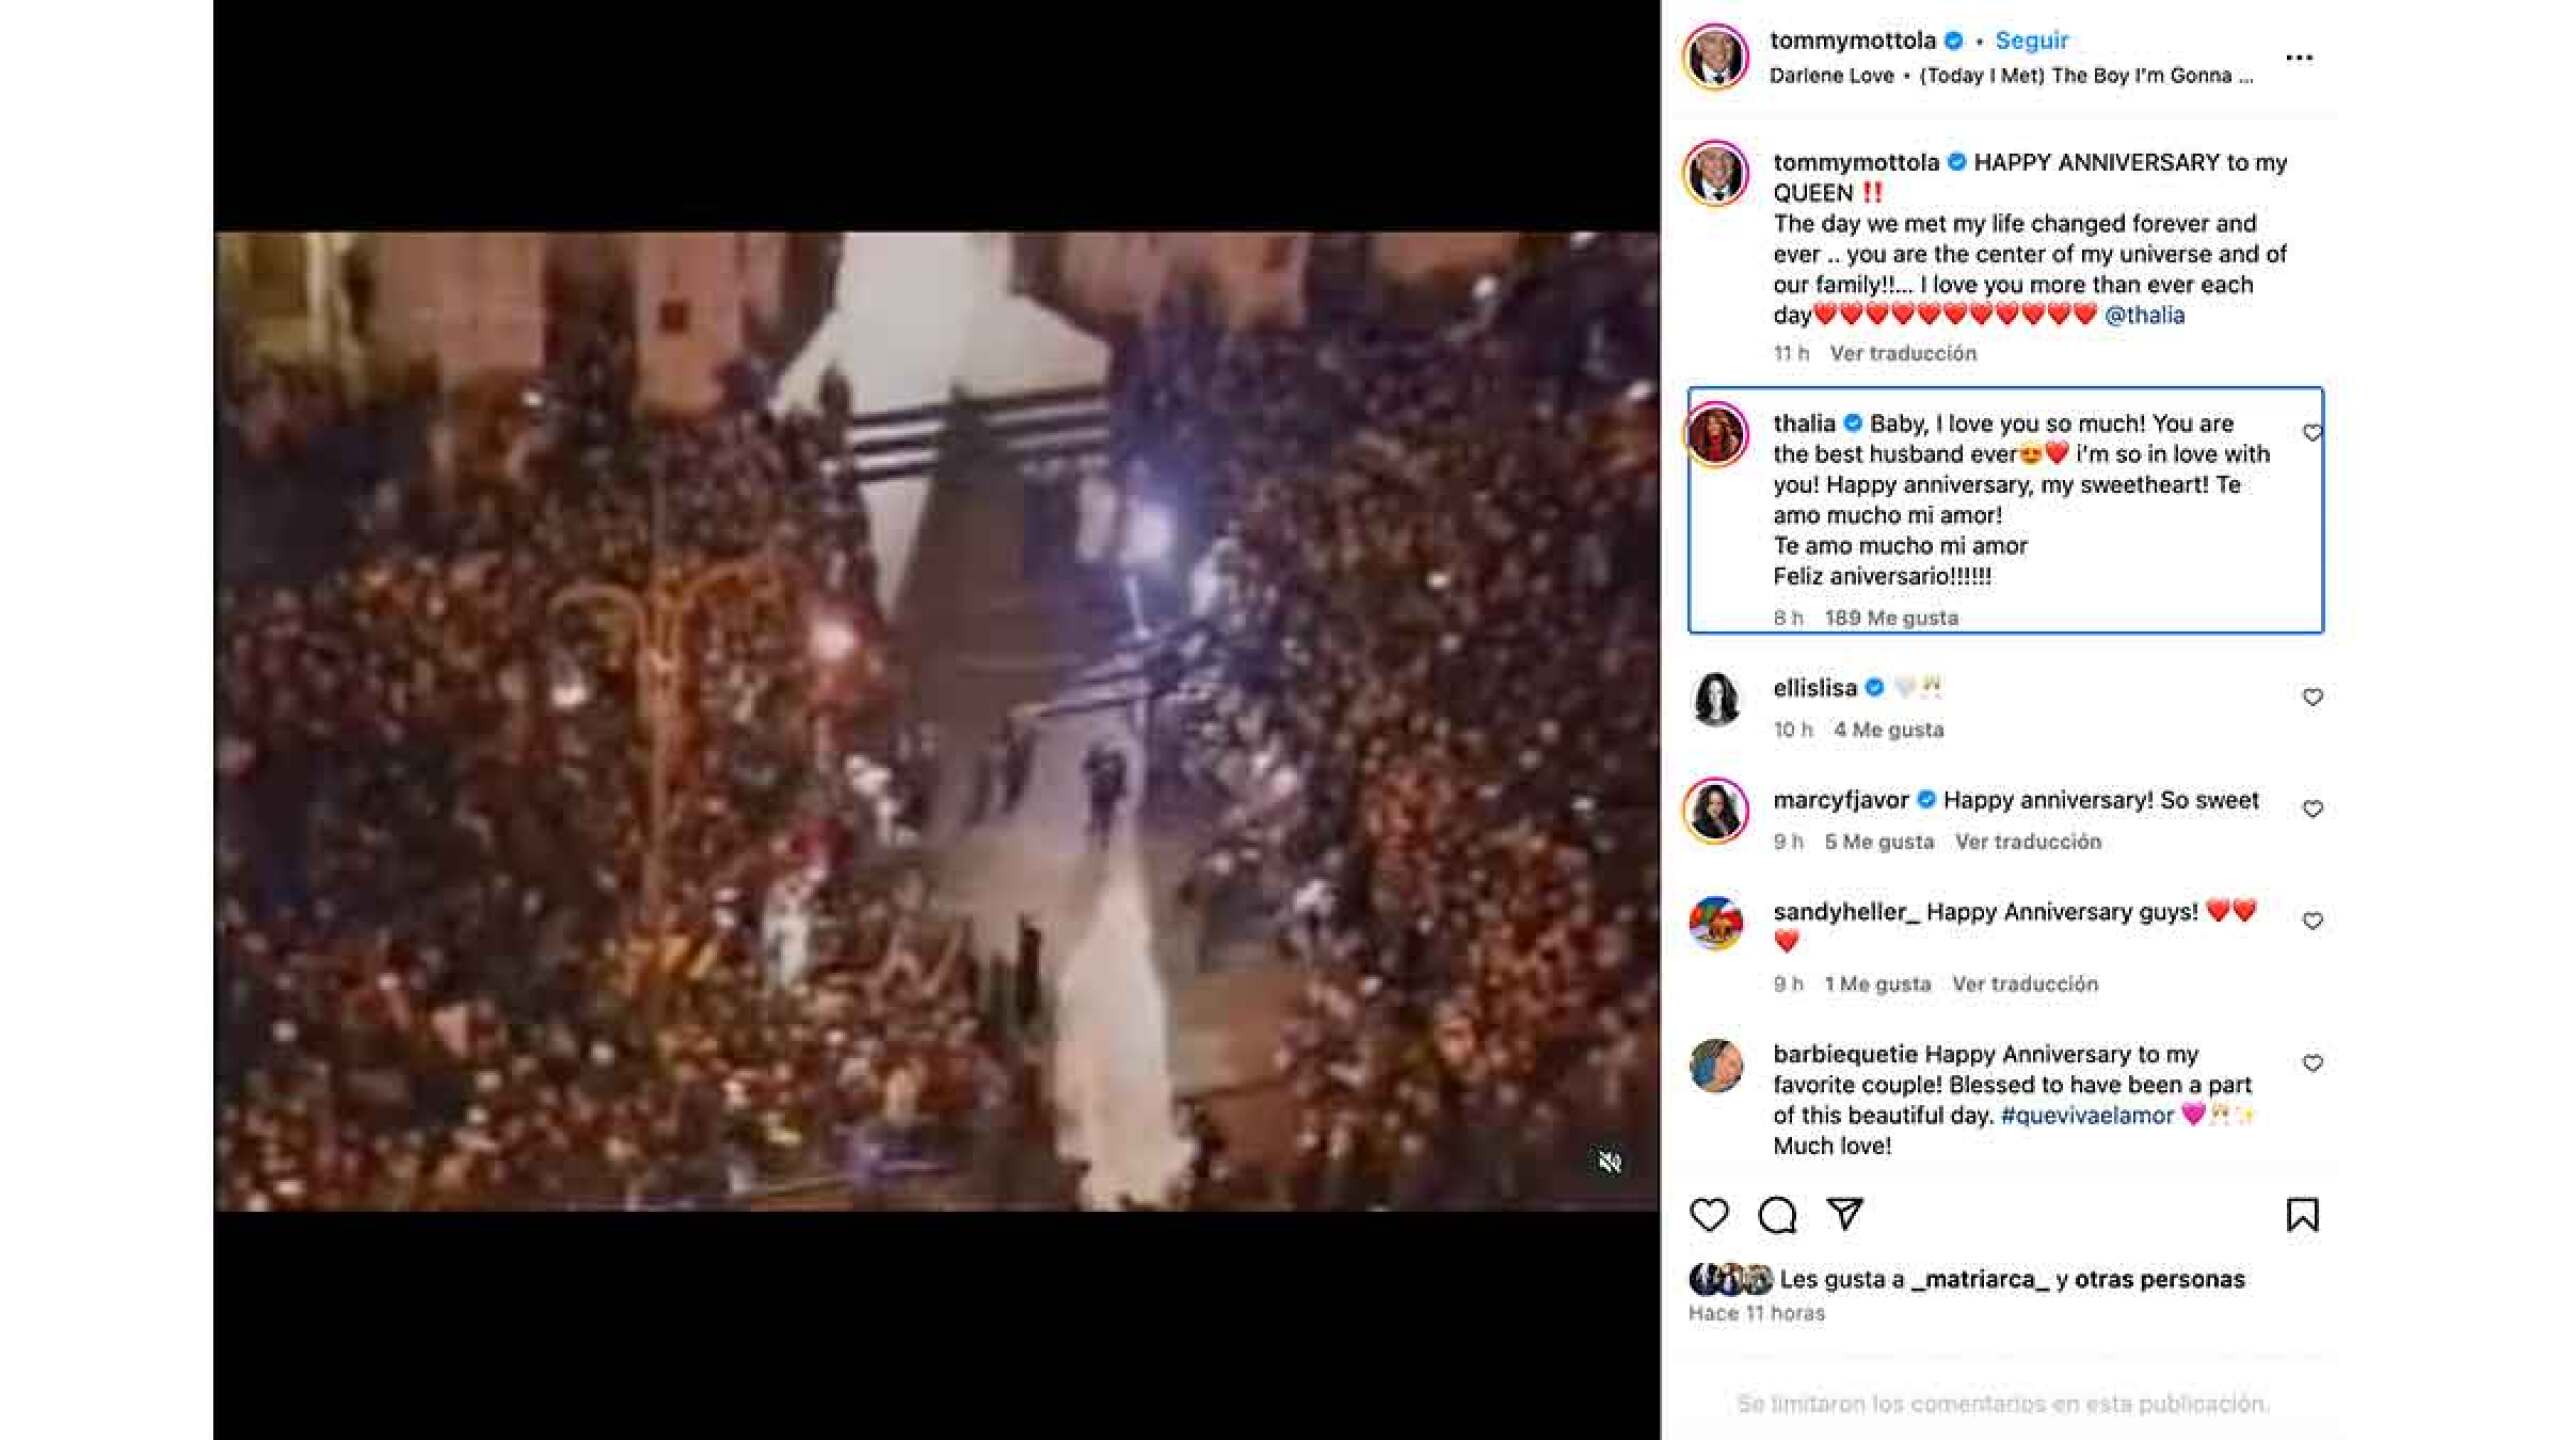
Task: Open tommymottola profile picture in header
Action: (x=1716, y=57)
